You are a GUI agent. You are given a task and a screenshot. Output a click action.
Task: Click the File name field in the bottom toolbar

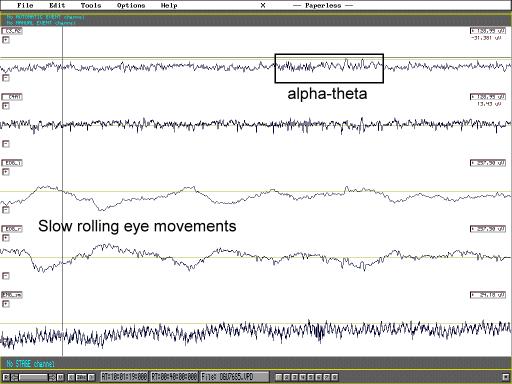click(234, 377)
